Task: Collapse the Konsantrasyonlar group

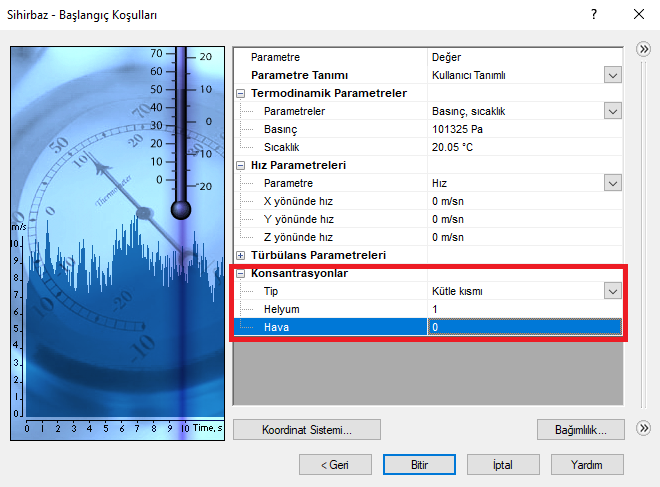Action: click(x=240, y=273)
